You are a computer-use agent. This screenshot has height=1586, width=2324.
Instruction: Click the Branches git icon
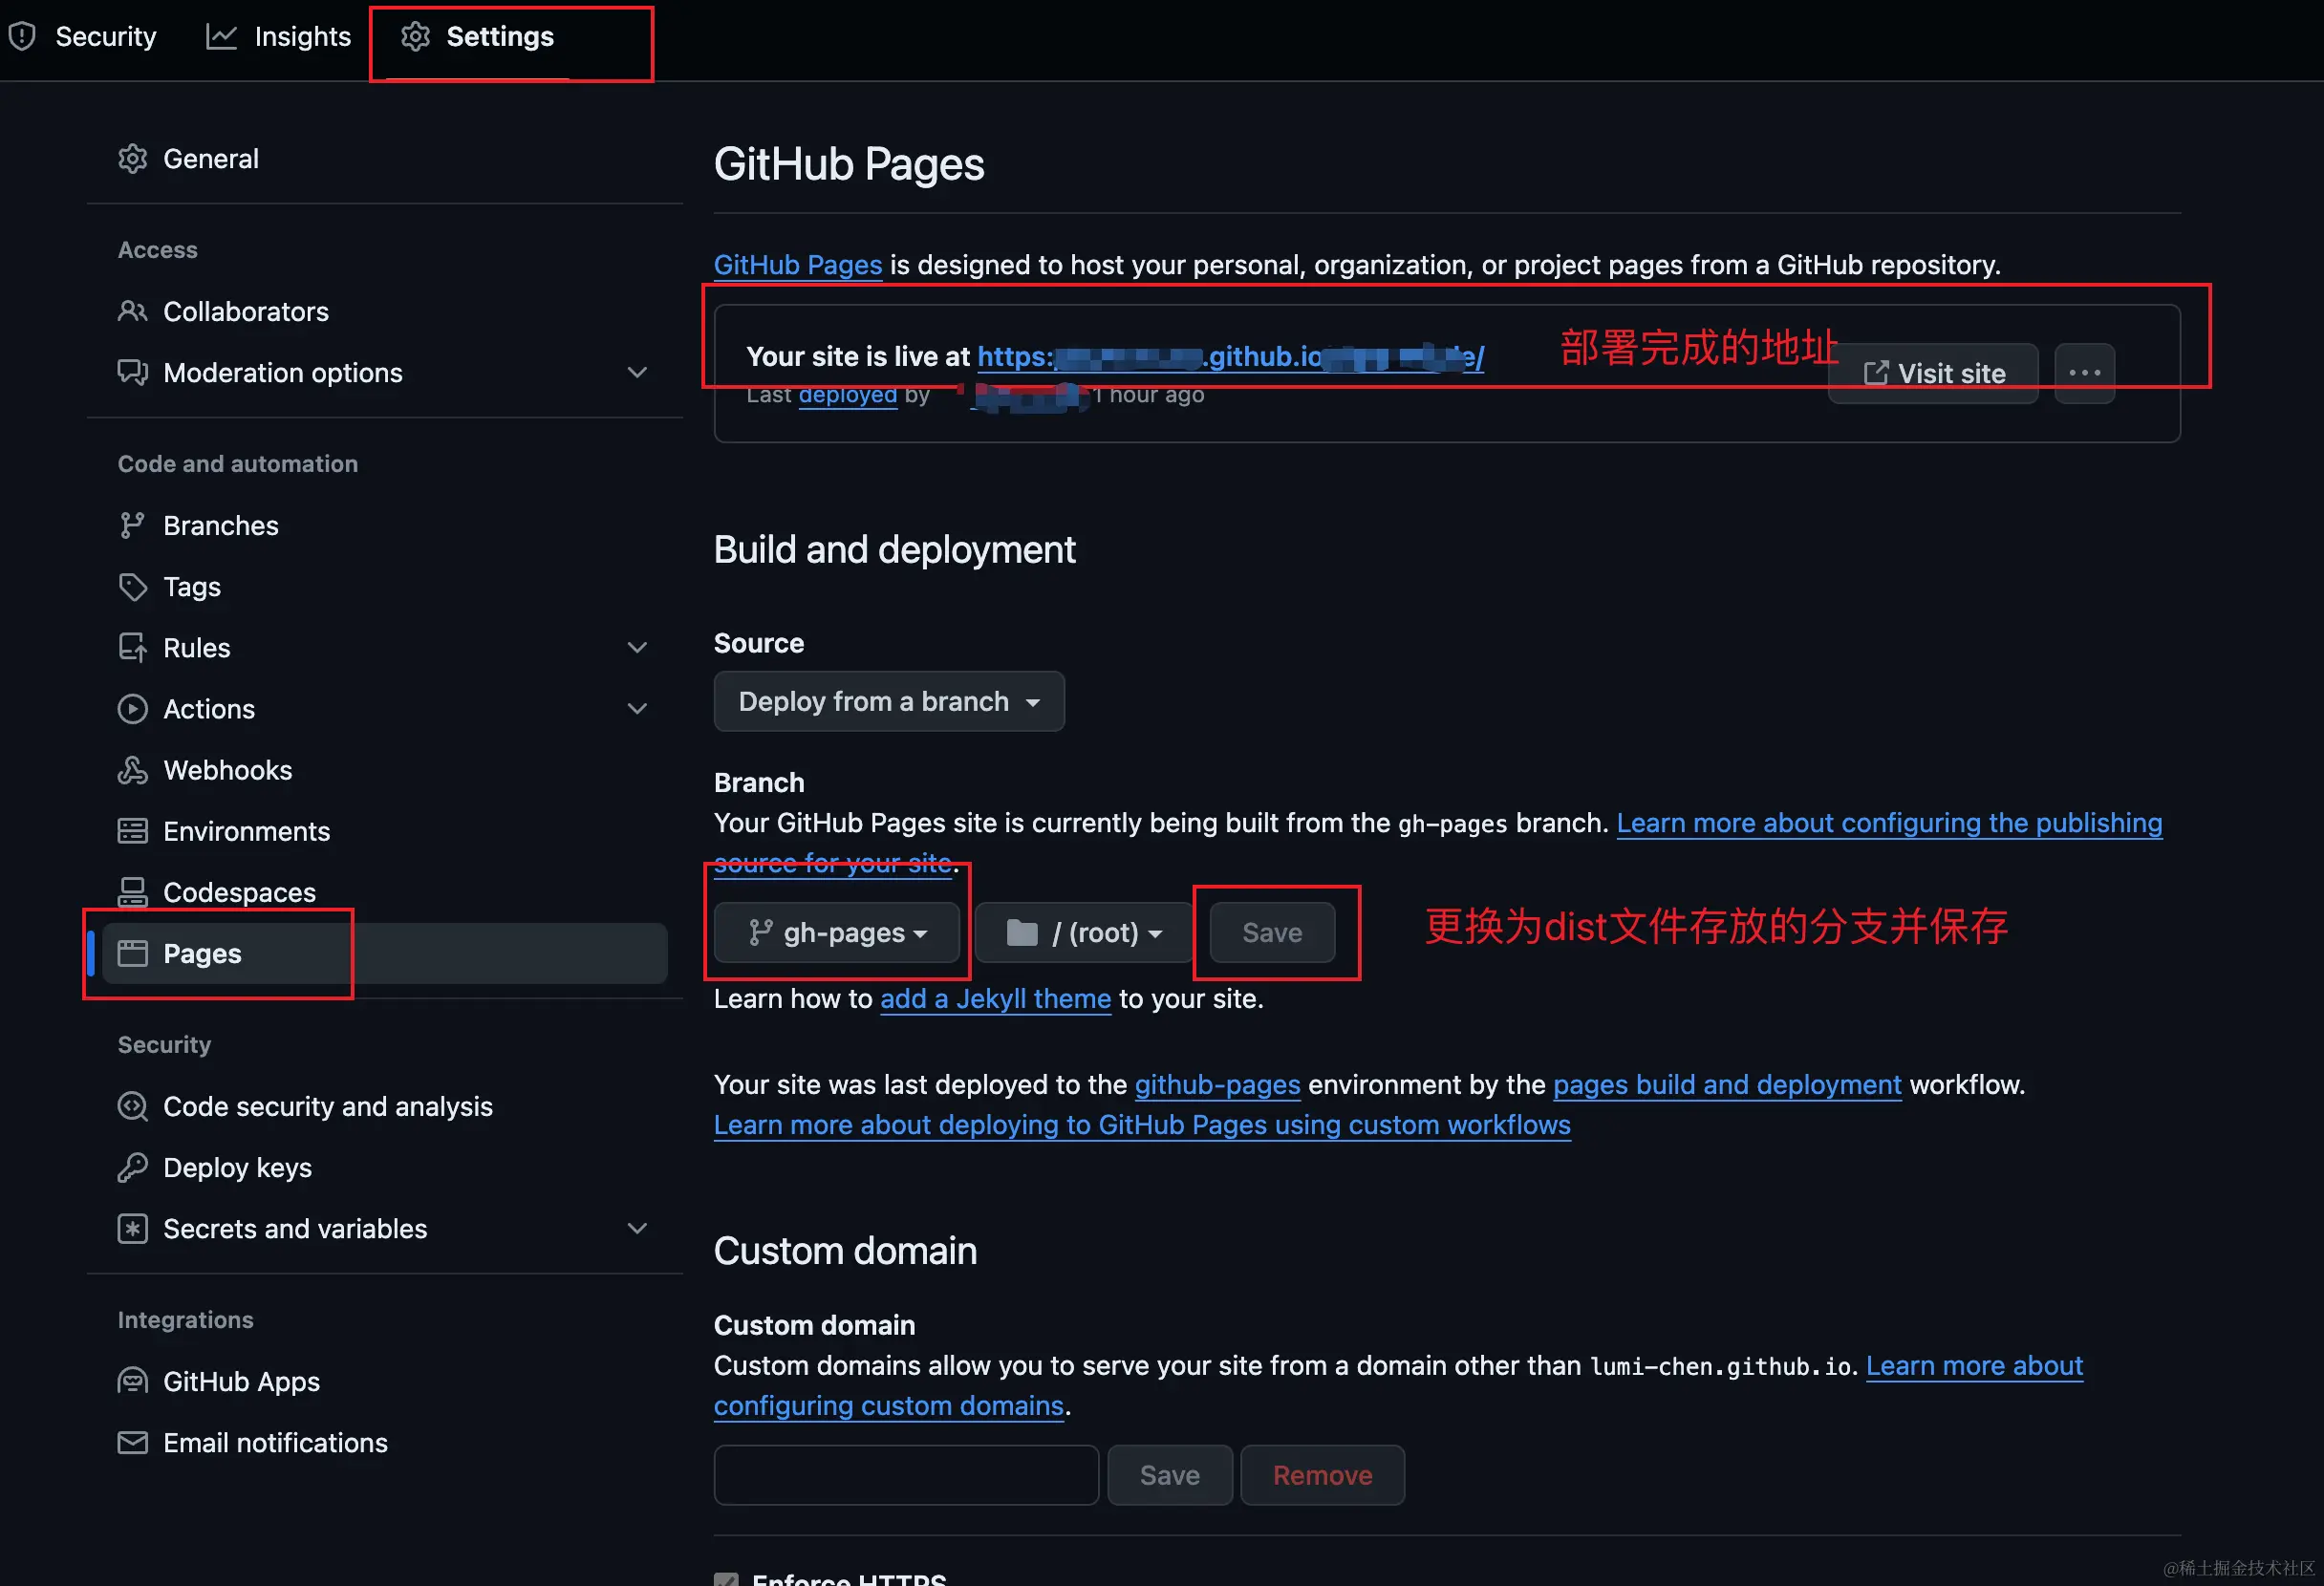tap(132, 526)
